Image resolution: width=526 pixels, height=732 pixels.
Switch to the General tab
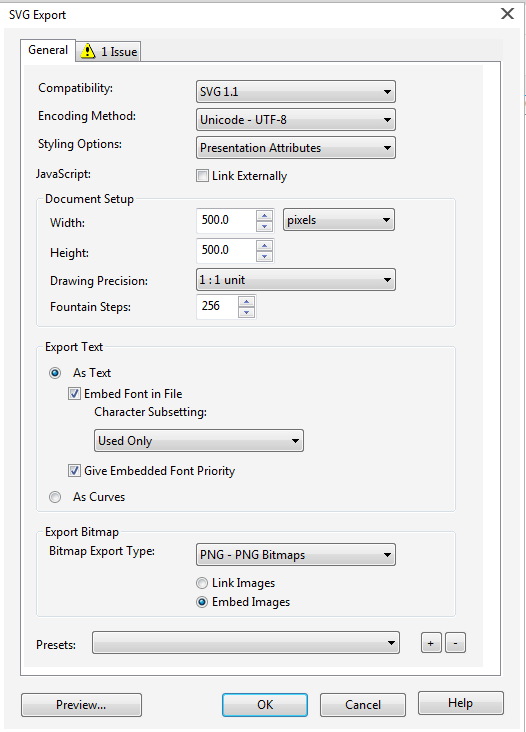(x=48, y=50)
